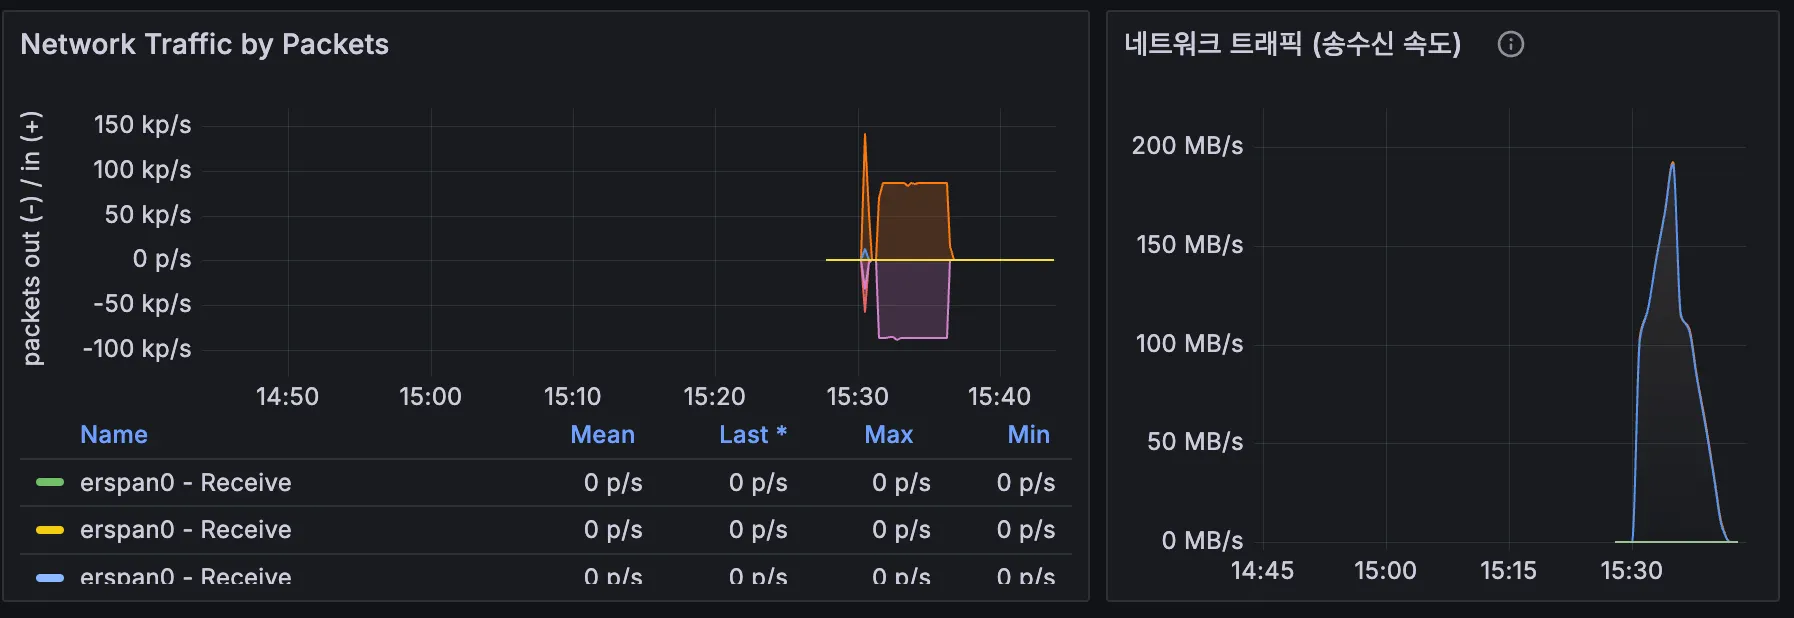The height and width of the screenshot is (618, 1794).
Task: Click the blue series color indicator in legend
Action: (x=50, y=577)
